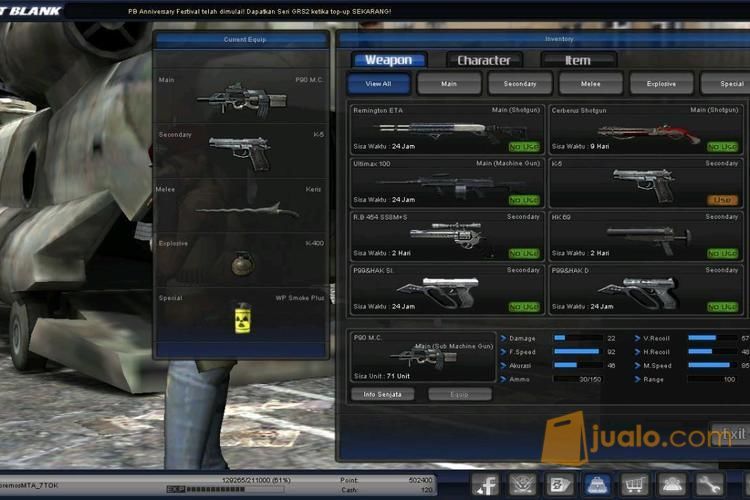Open the wrench settings icon

708,484
